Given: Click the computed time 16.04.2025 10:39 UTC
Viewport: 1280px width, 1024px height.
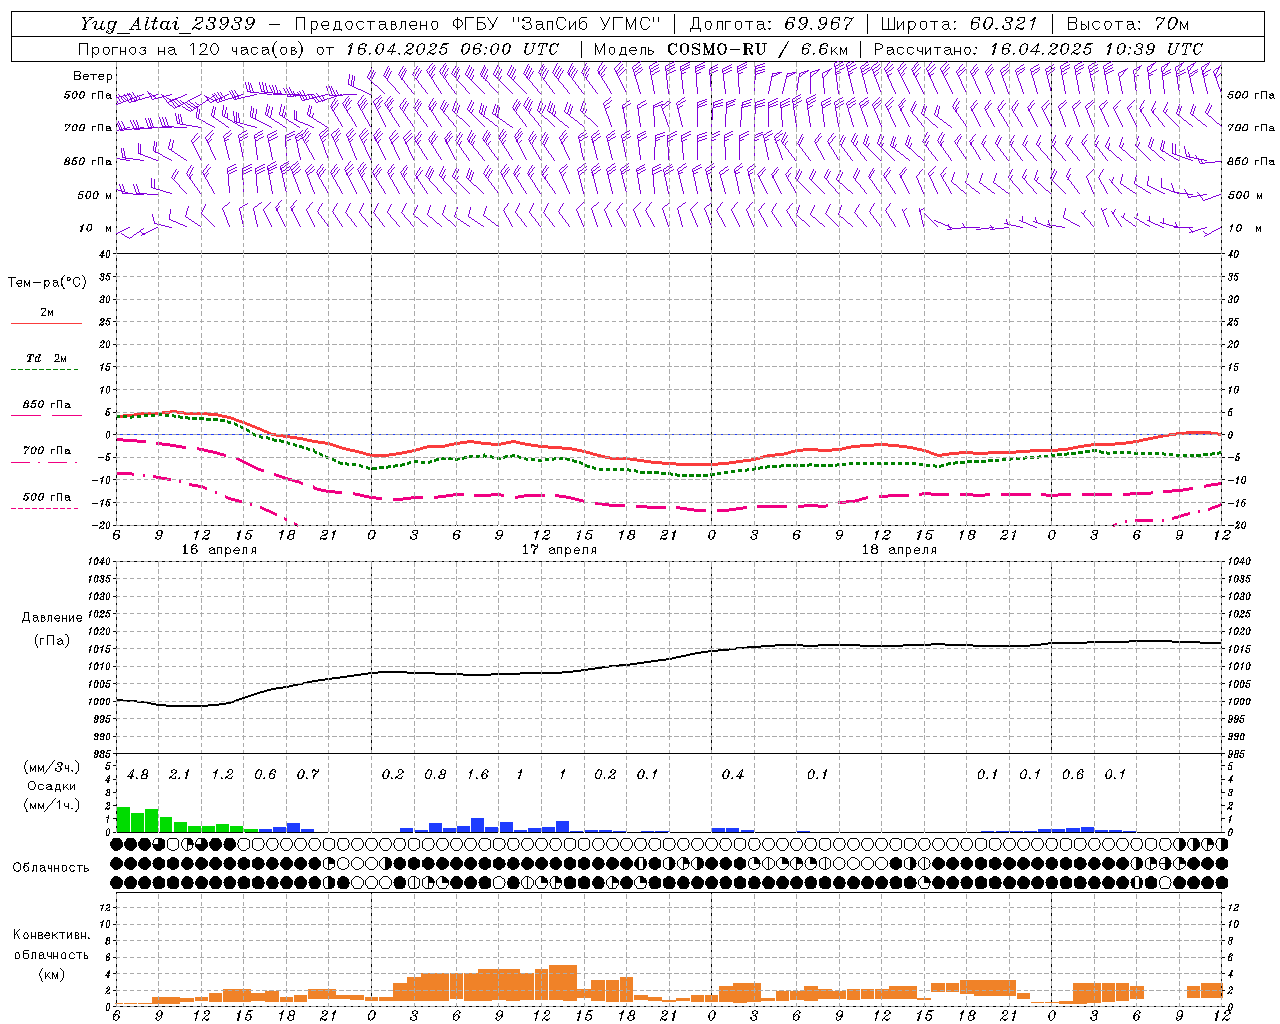Looking at the screenshot, I should pyautogui.click(x=1096, y=49).
